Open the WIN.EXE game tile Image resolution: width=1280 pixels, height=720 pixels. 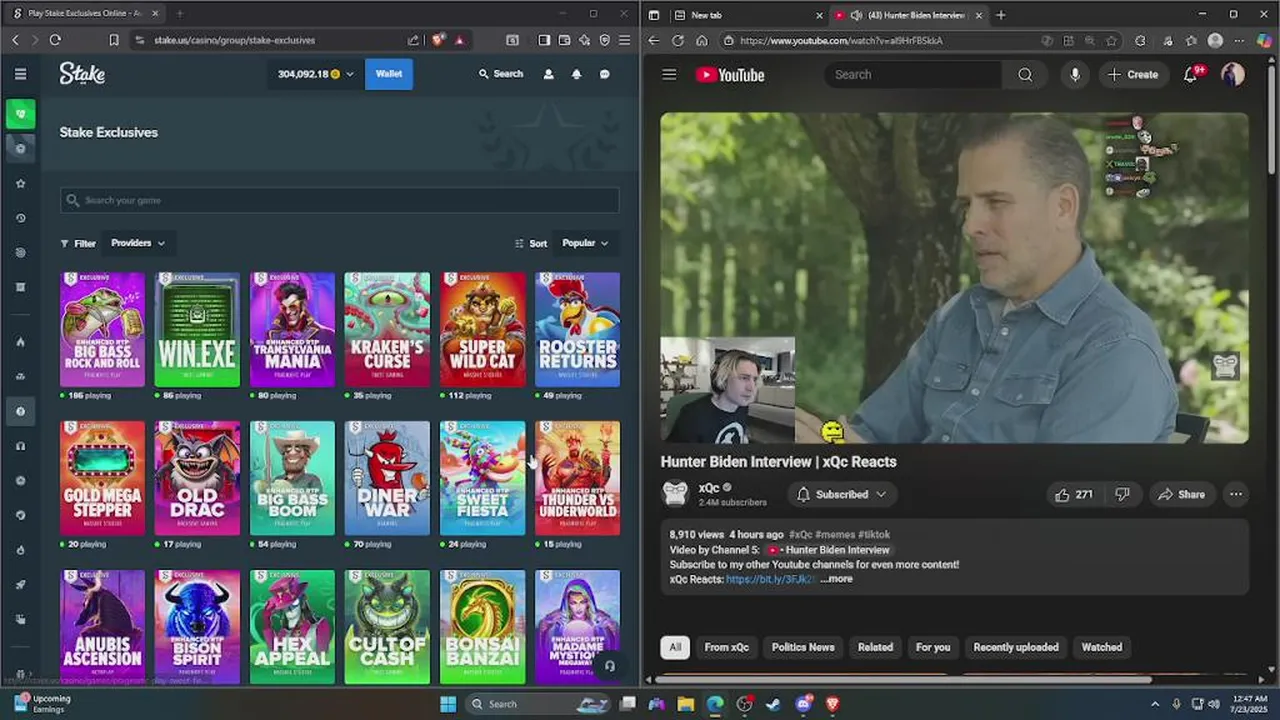point(197,329)
